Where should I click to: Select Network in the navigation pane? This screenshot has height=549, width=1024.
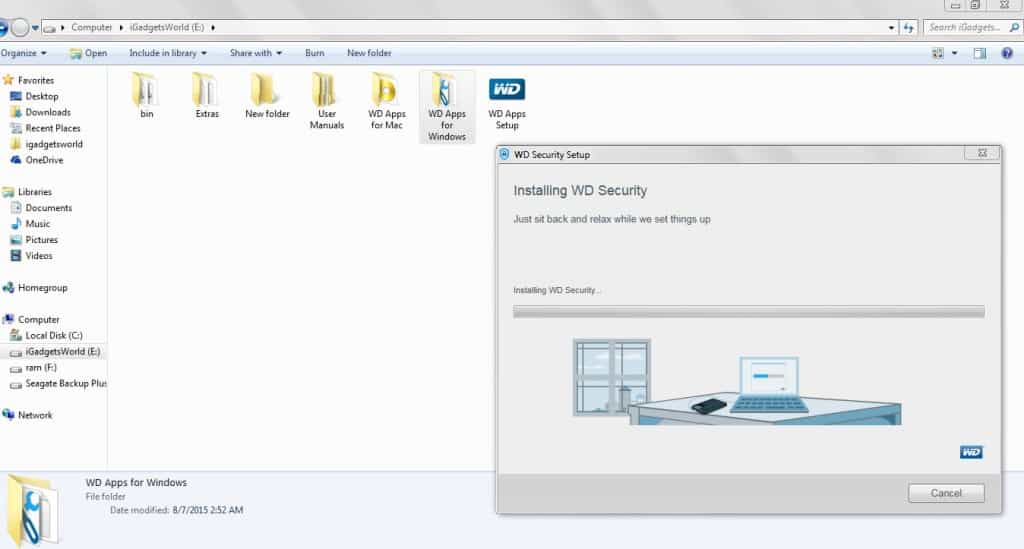(x=35, y=415)
